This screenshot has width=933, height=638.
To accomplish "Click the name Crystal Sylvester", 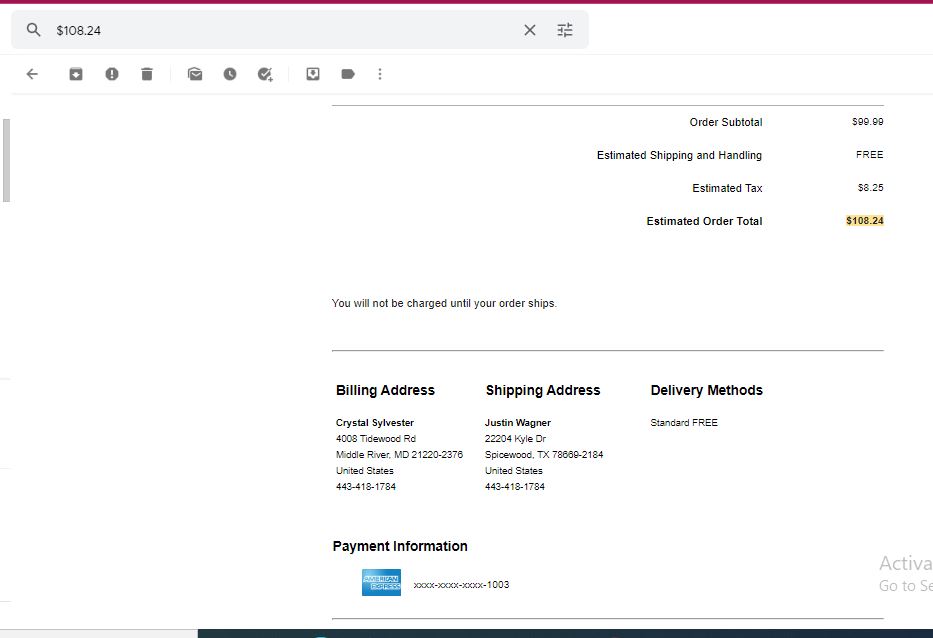I will point(375,423).
